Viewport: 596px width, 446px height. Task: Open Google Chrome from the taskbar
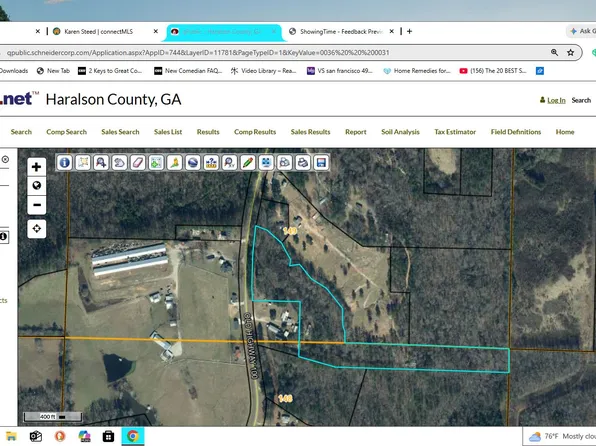click(133, 436)
